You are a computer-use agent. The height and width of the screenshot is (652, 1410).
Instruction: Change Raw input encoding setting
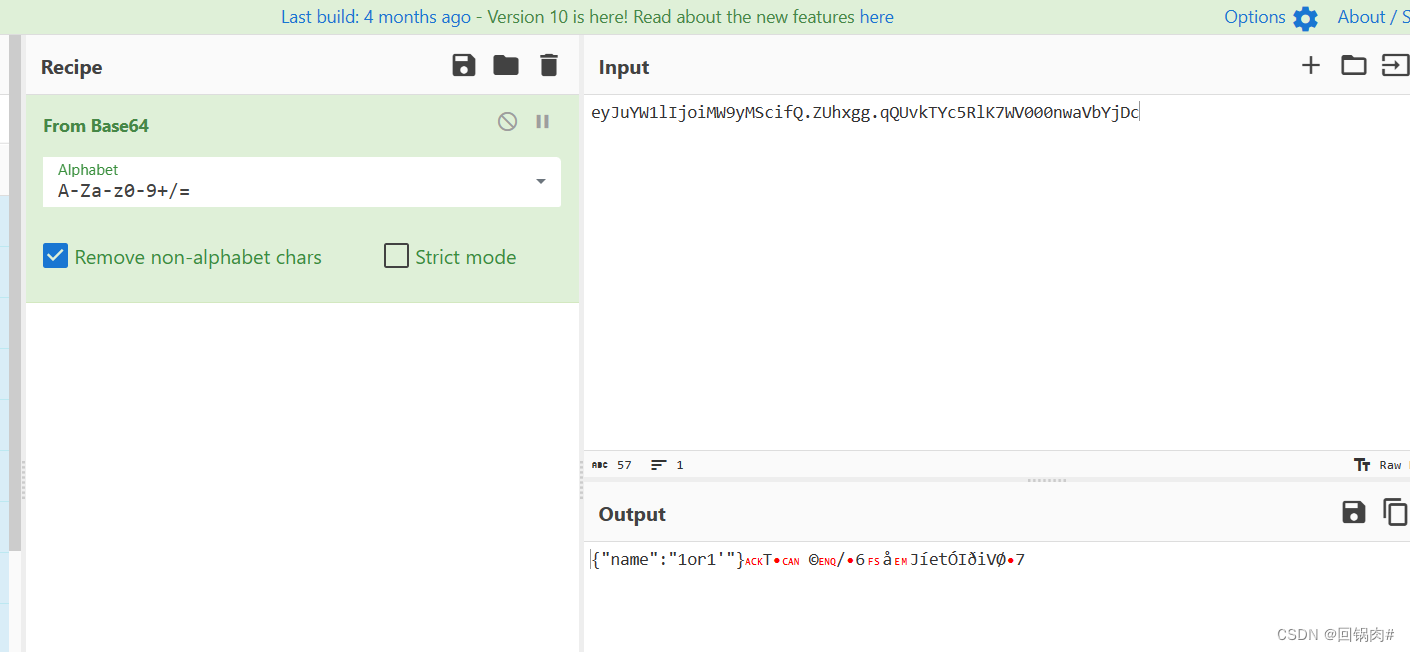tap(1378, 465)
